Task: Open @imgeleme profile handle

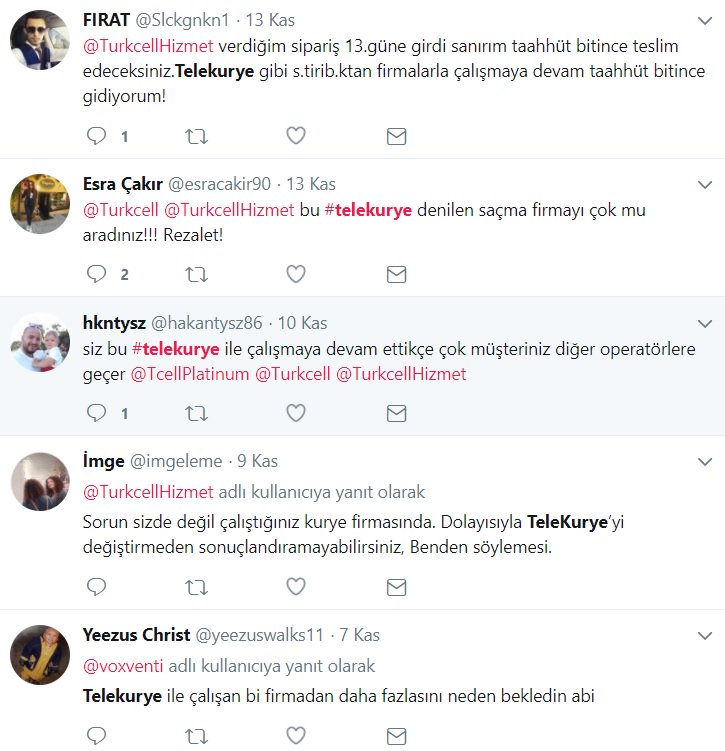Action: tap(176, 461)
